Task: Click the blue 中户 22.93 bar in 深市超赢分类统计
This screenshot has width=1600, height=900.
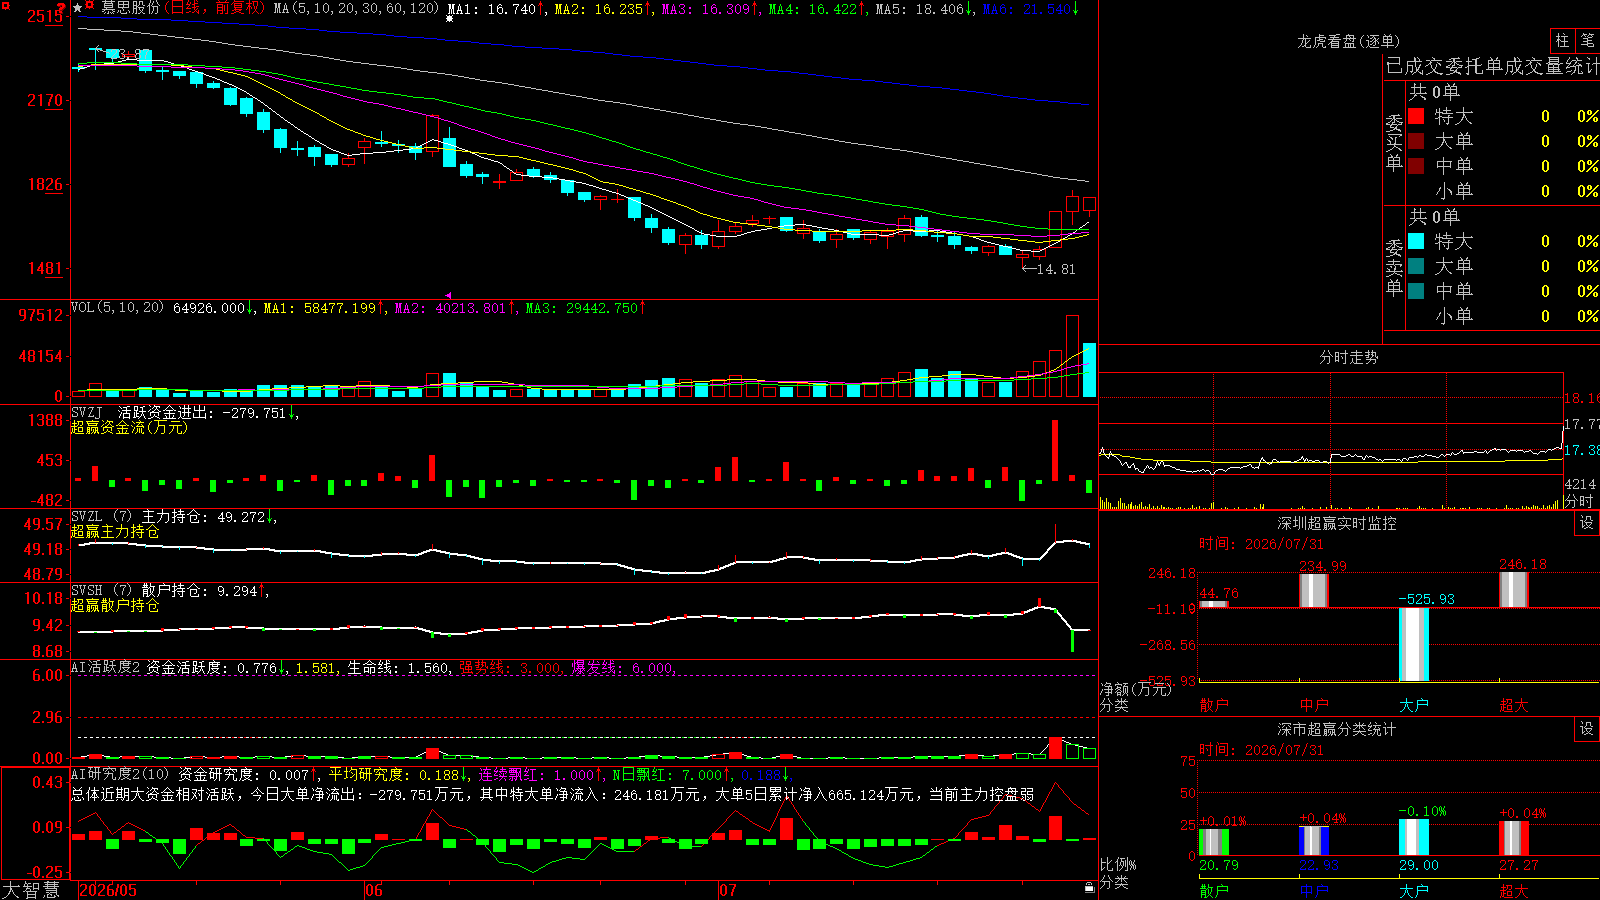Action: click(x=1314, y=841)
